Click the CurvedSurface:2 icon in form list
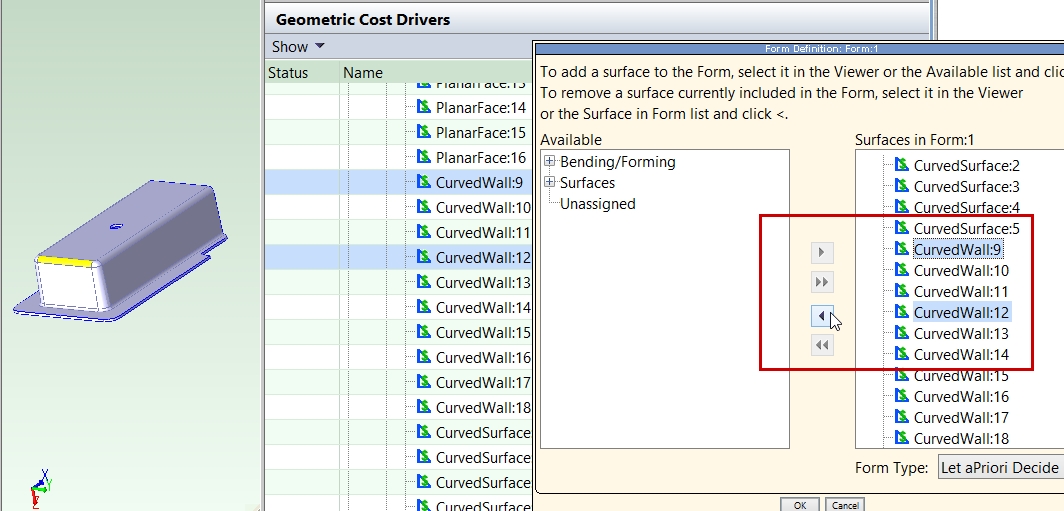 tap(902, 165)
